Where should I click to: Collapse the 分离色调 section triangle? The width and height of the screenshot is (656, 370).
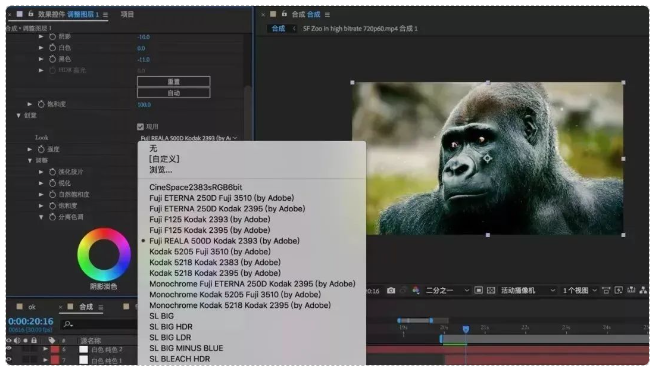[x=41, y=217]
